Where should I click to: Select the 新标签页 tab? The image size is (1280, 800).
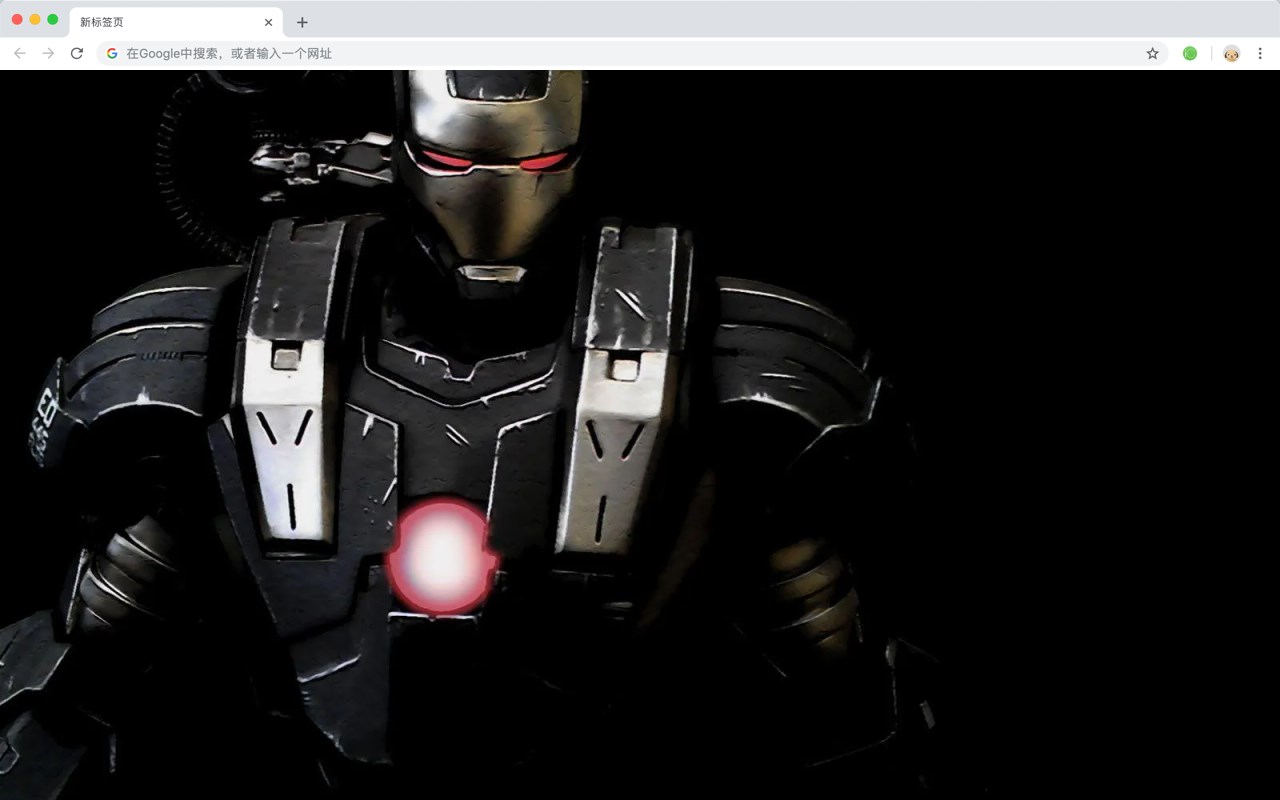coord(175,22)
